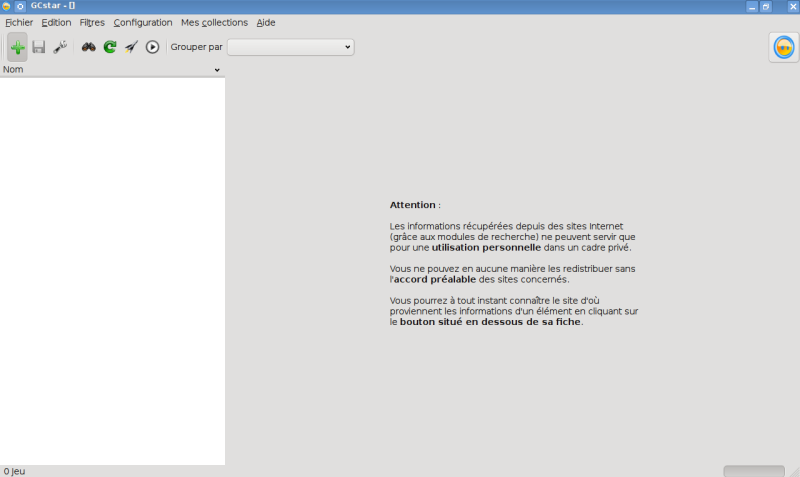Click the 'Attention :' heading text
The width and height of the screenshot is (800, 477).
(x=415, y=205)
